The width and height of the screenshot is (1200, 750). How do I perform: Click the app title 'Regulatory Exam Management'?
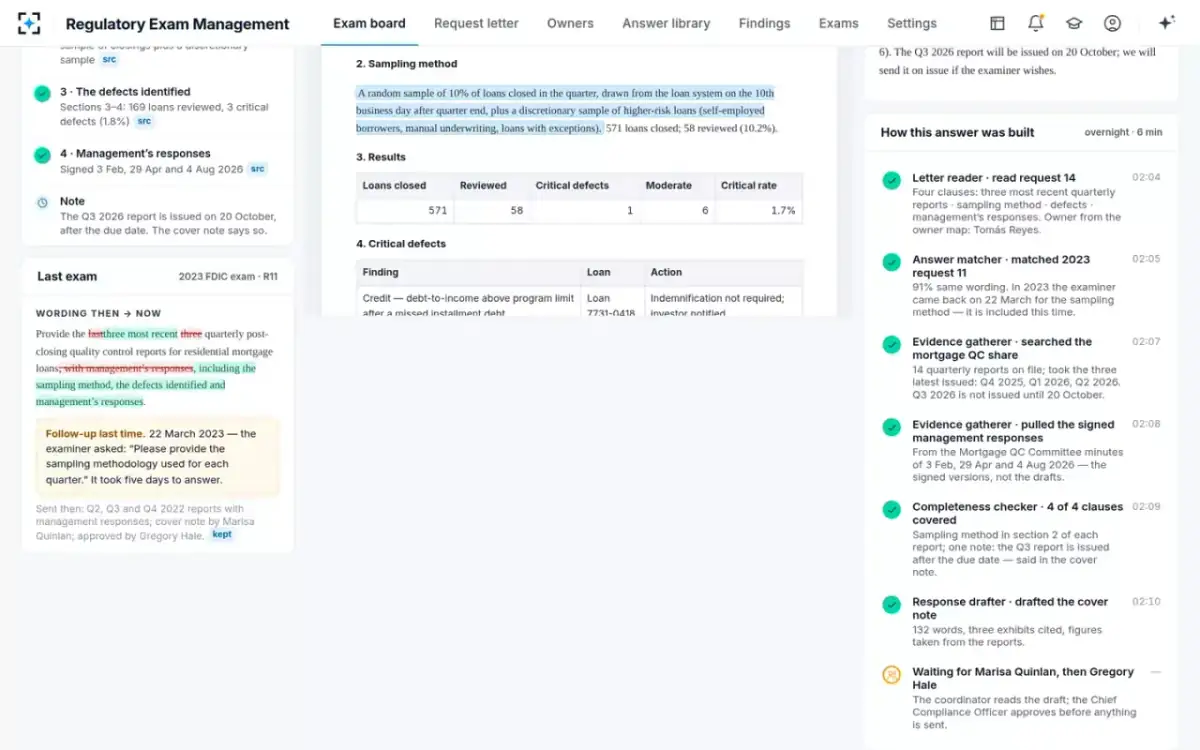[177, 24]
